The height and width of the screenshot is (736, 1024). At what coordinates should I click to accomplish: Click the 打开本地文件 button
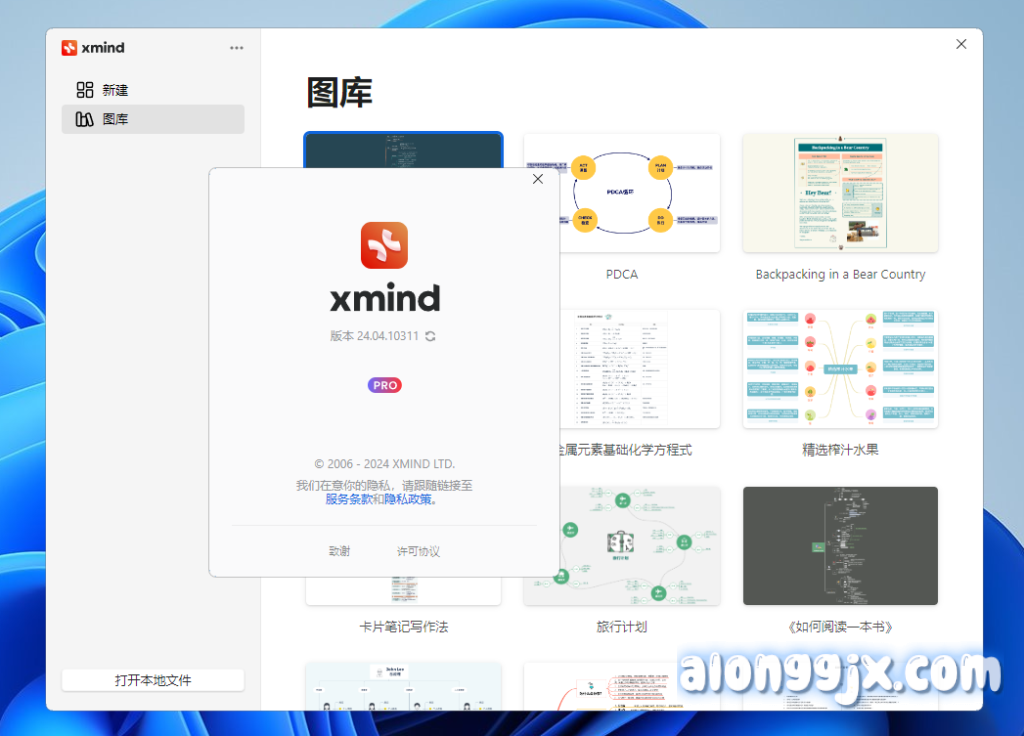coord(153,680)
